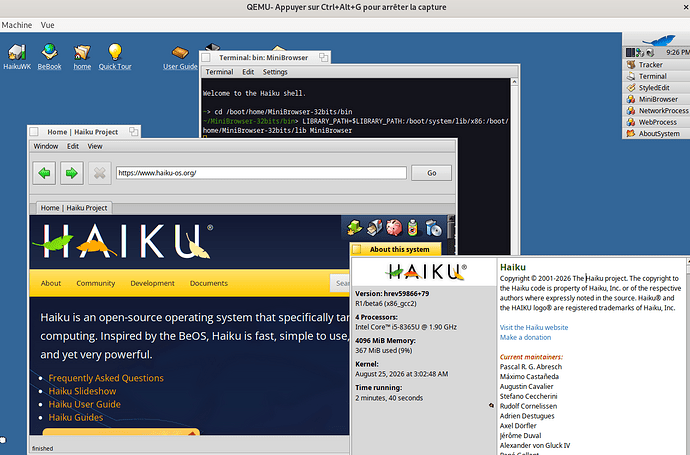Screen dimensions: 690x455
Task: Open the BeBook desktop icon
Action: tap(49, 57)
